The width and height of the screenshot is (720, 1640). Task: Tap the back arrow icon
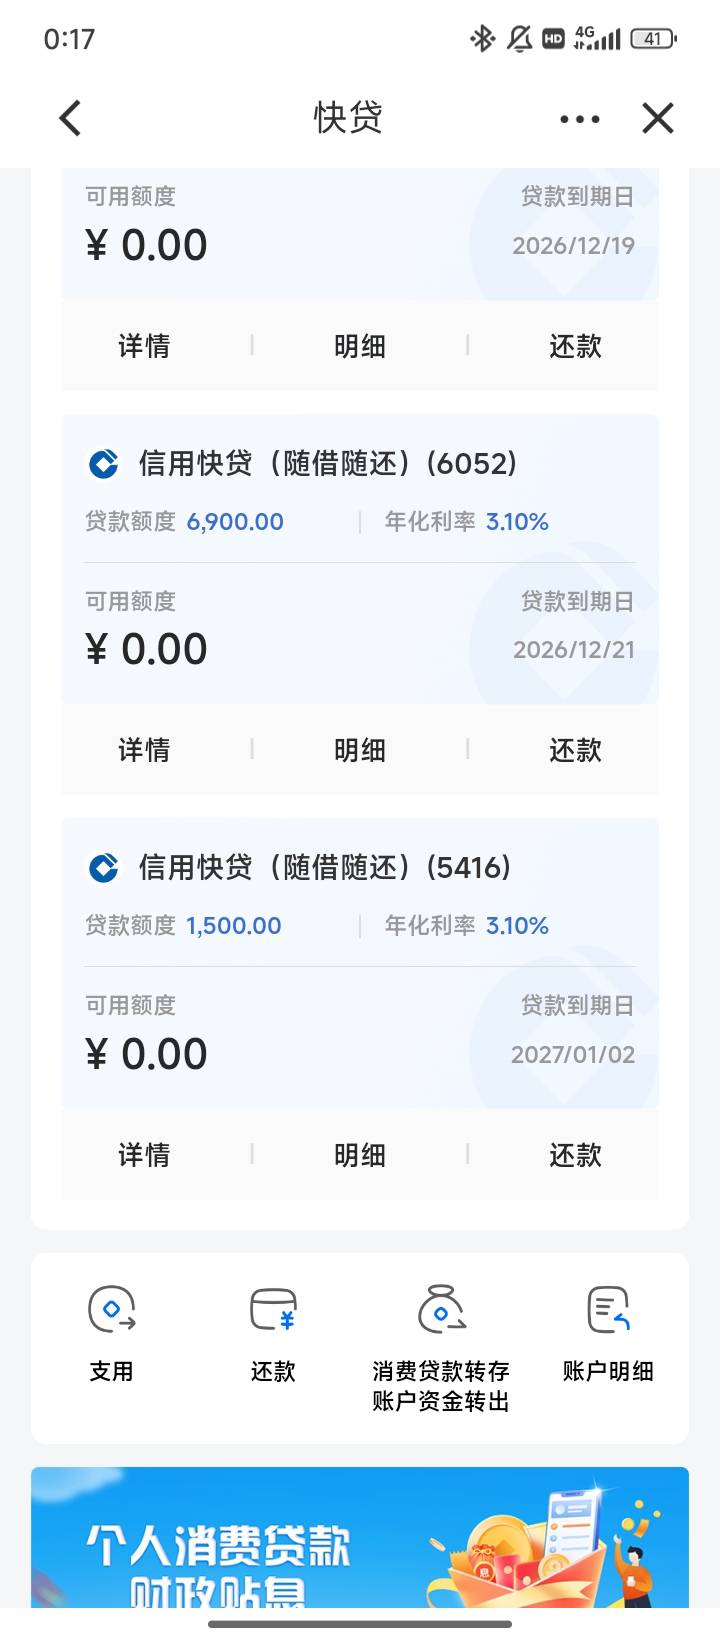[x=70, y=118]
